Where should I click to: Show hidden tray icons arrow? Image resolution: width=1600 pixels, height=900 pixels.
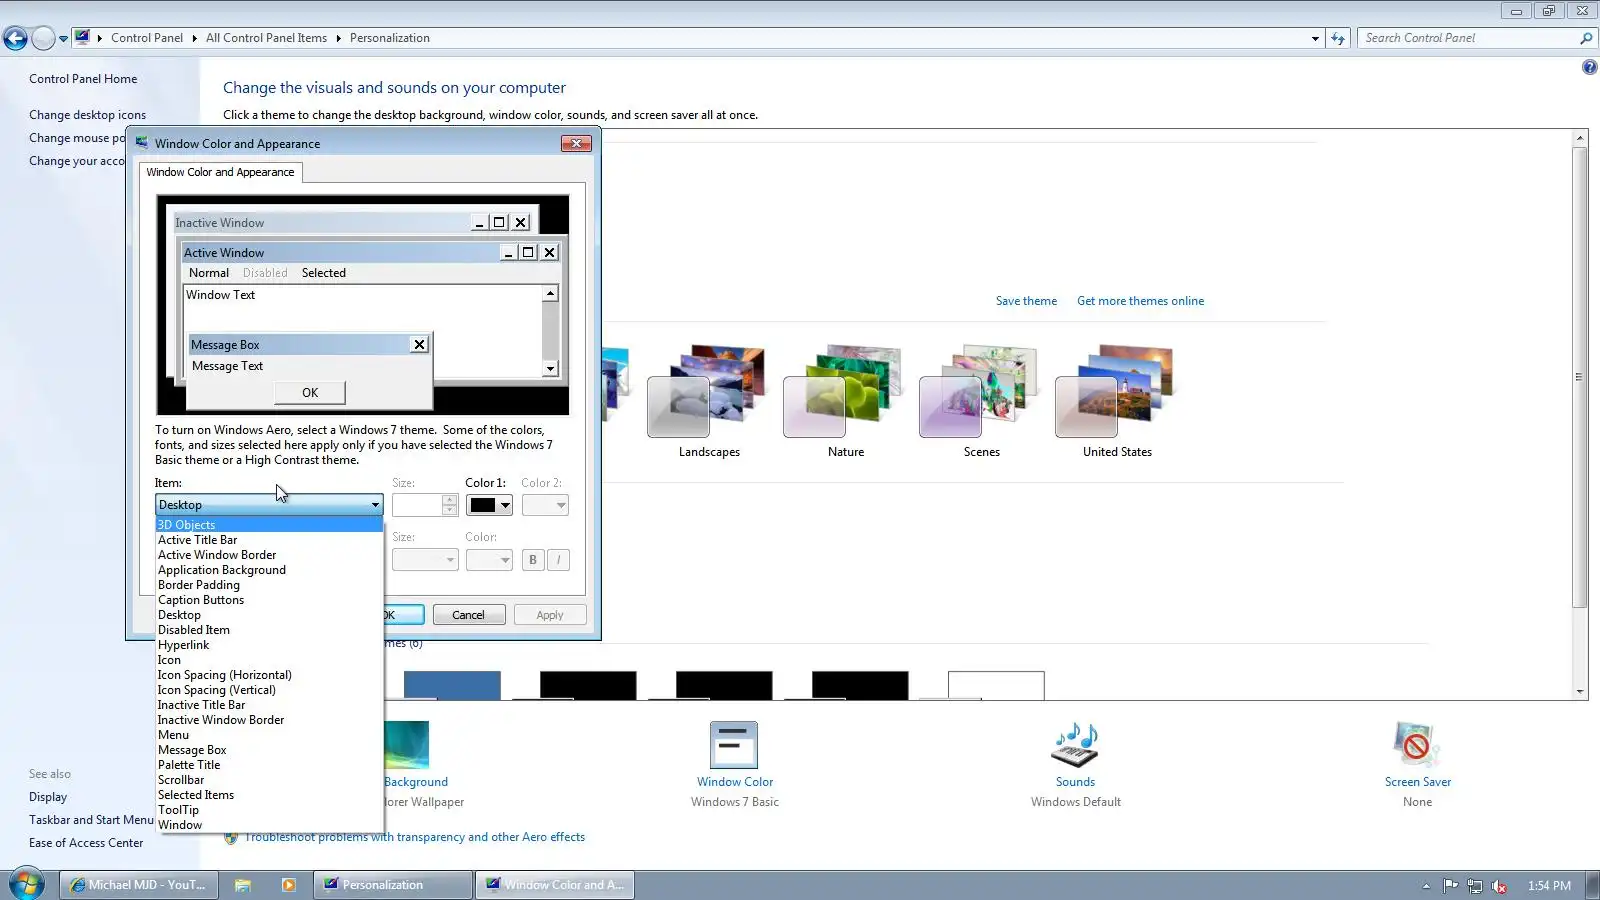coord(1426,886)
